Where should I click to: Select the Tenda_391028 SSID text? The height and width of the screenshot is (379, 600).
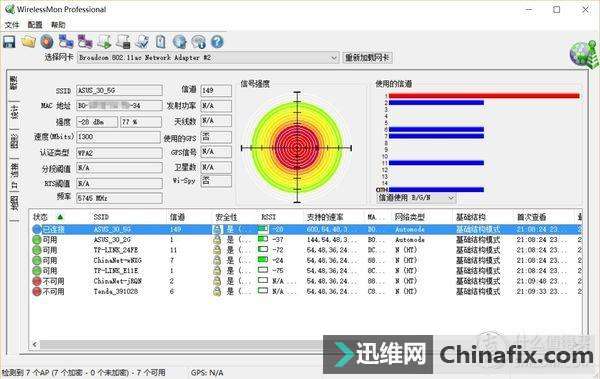pyautogui.click(x=116, y=292)
